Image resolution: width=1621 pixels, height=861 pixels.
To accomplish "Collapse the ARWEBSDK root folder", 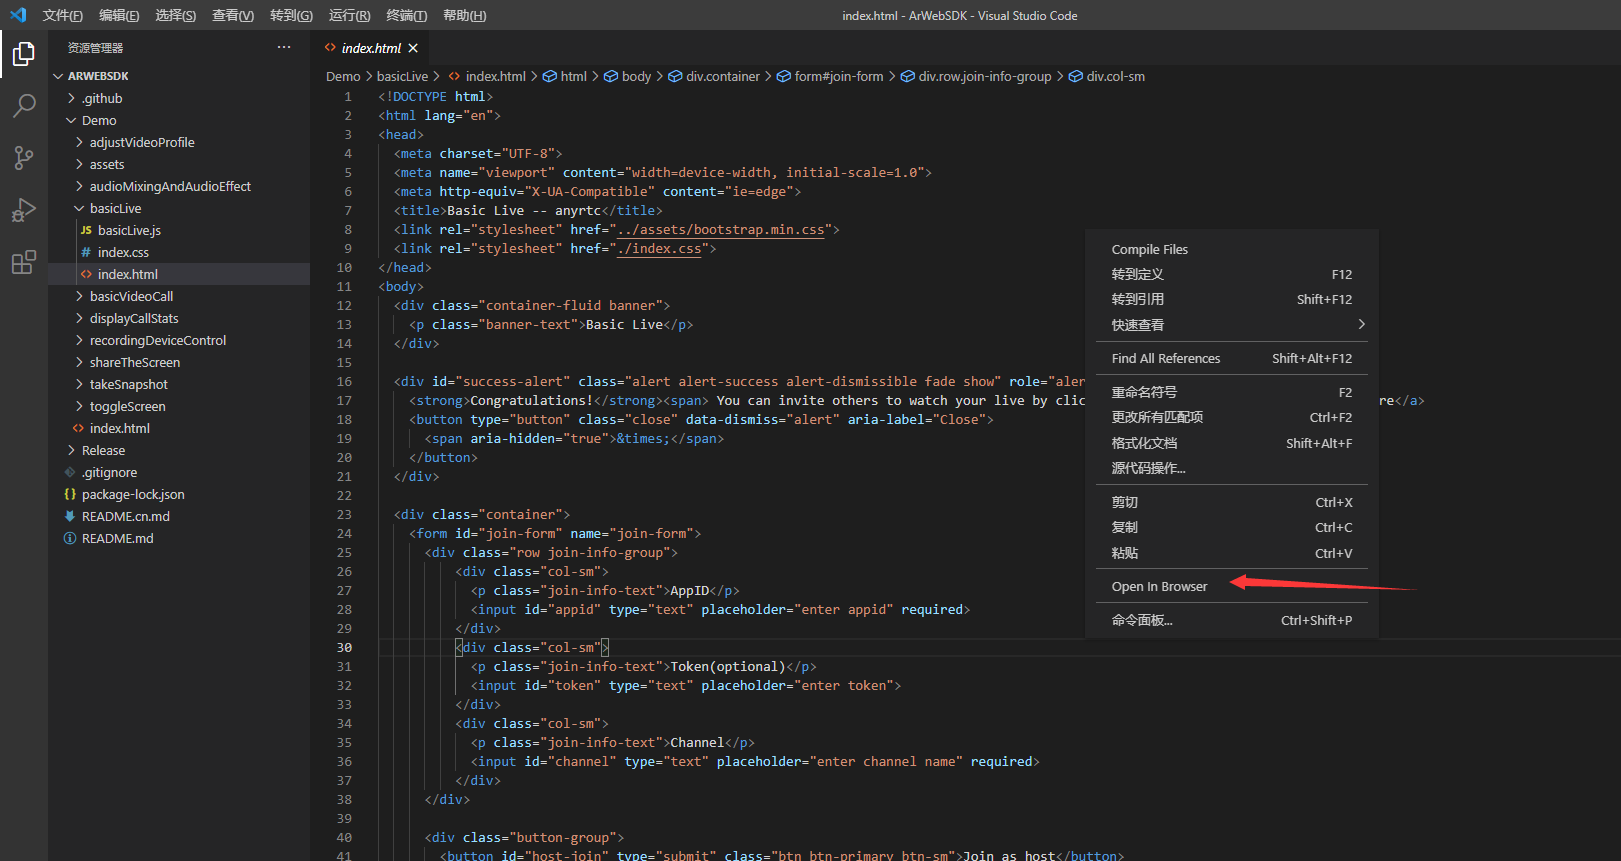I will pyautogui.click(x=58, y=76).
